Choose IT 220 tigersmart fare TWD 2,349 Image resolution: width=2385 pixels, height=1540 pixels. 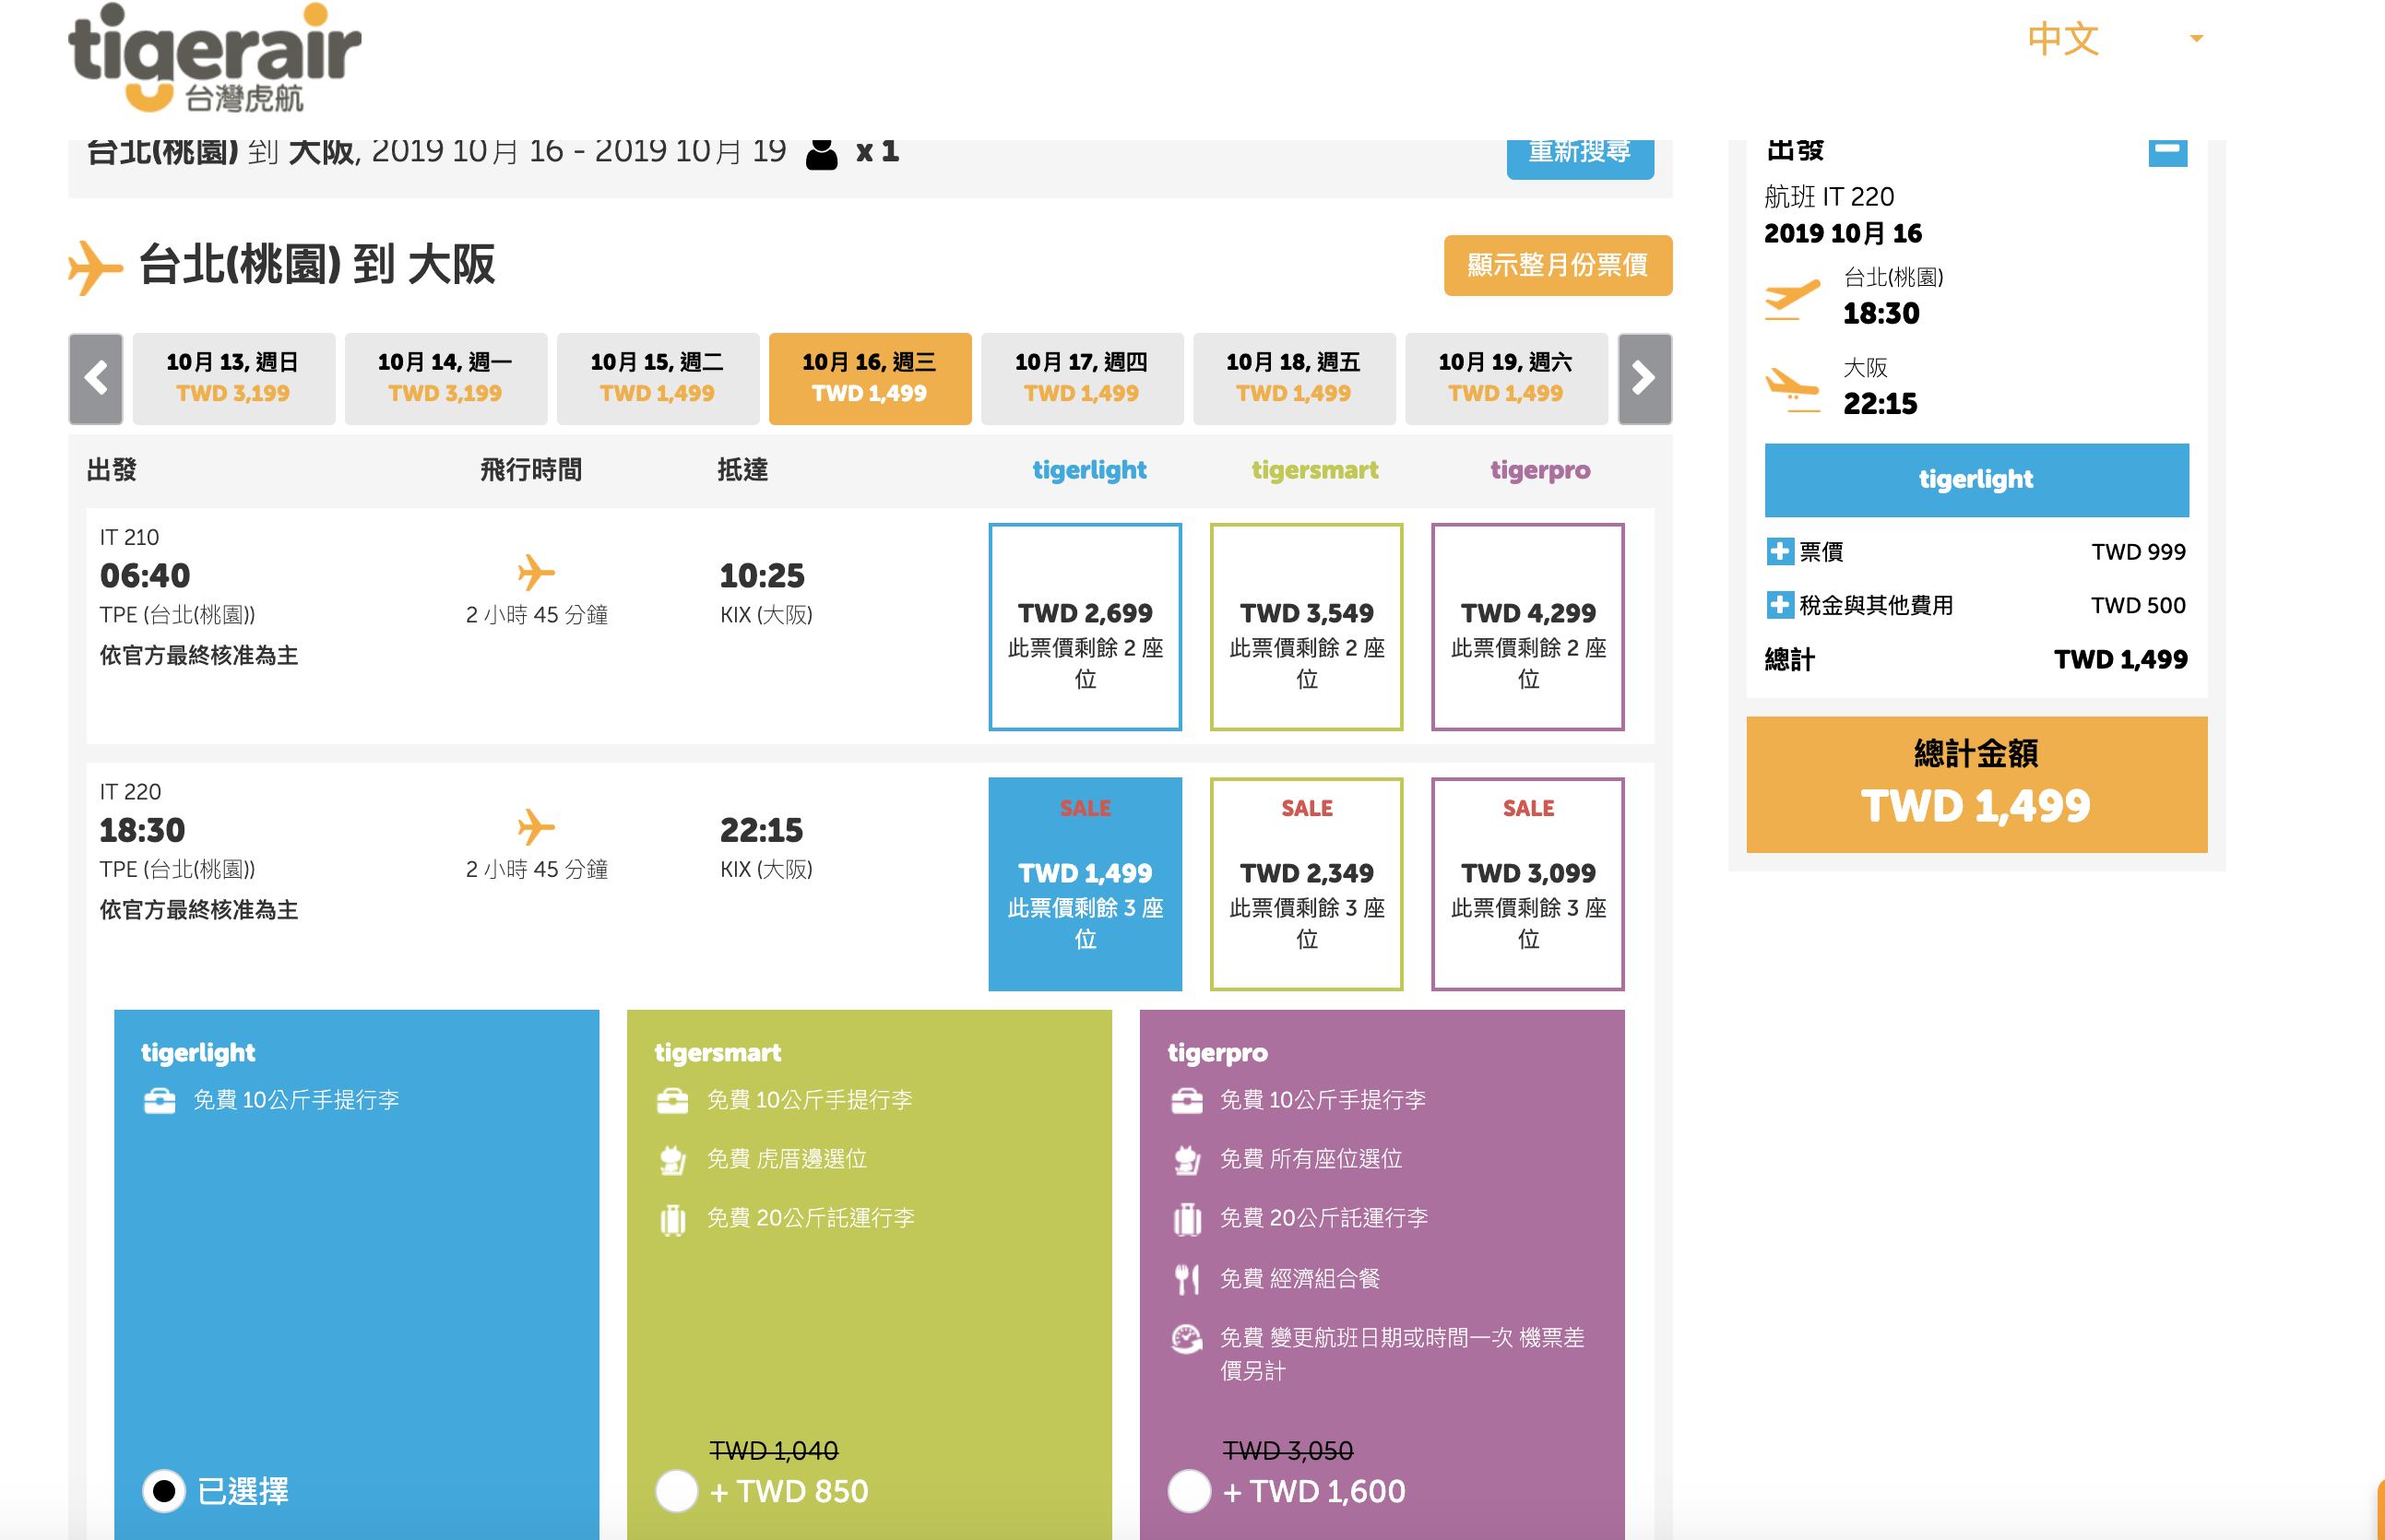(1306, 884)
